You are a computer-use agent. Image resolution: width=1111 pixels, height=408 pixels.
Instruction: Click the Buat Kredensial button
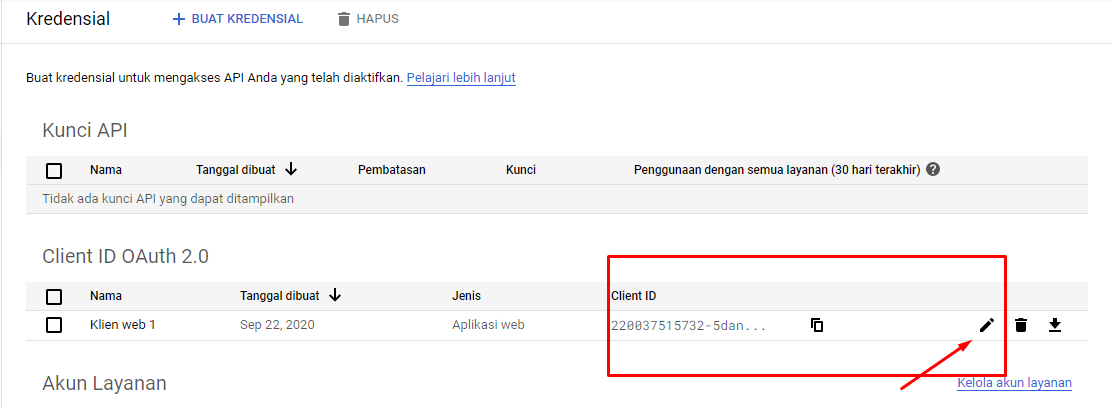tap(237, 19)
